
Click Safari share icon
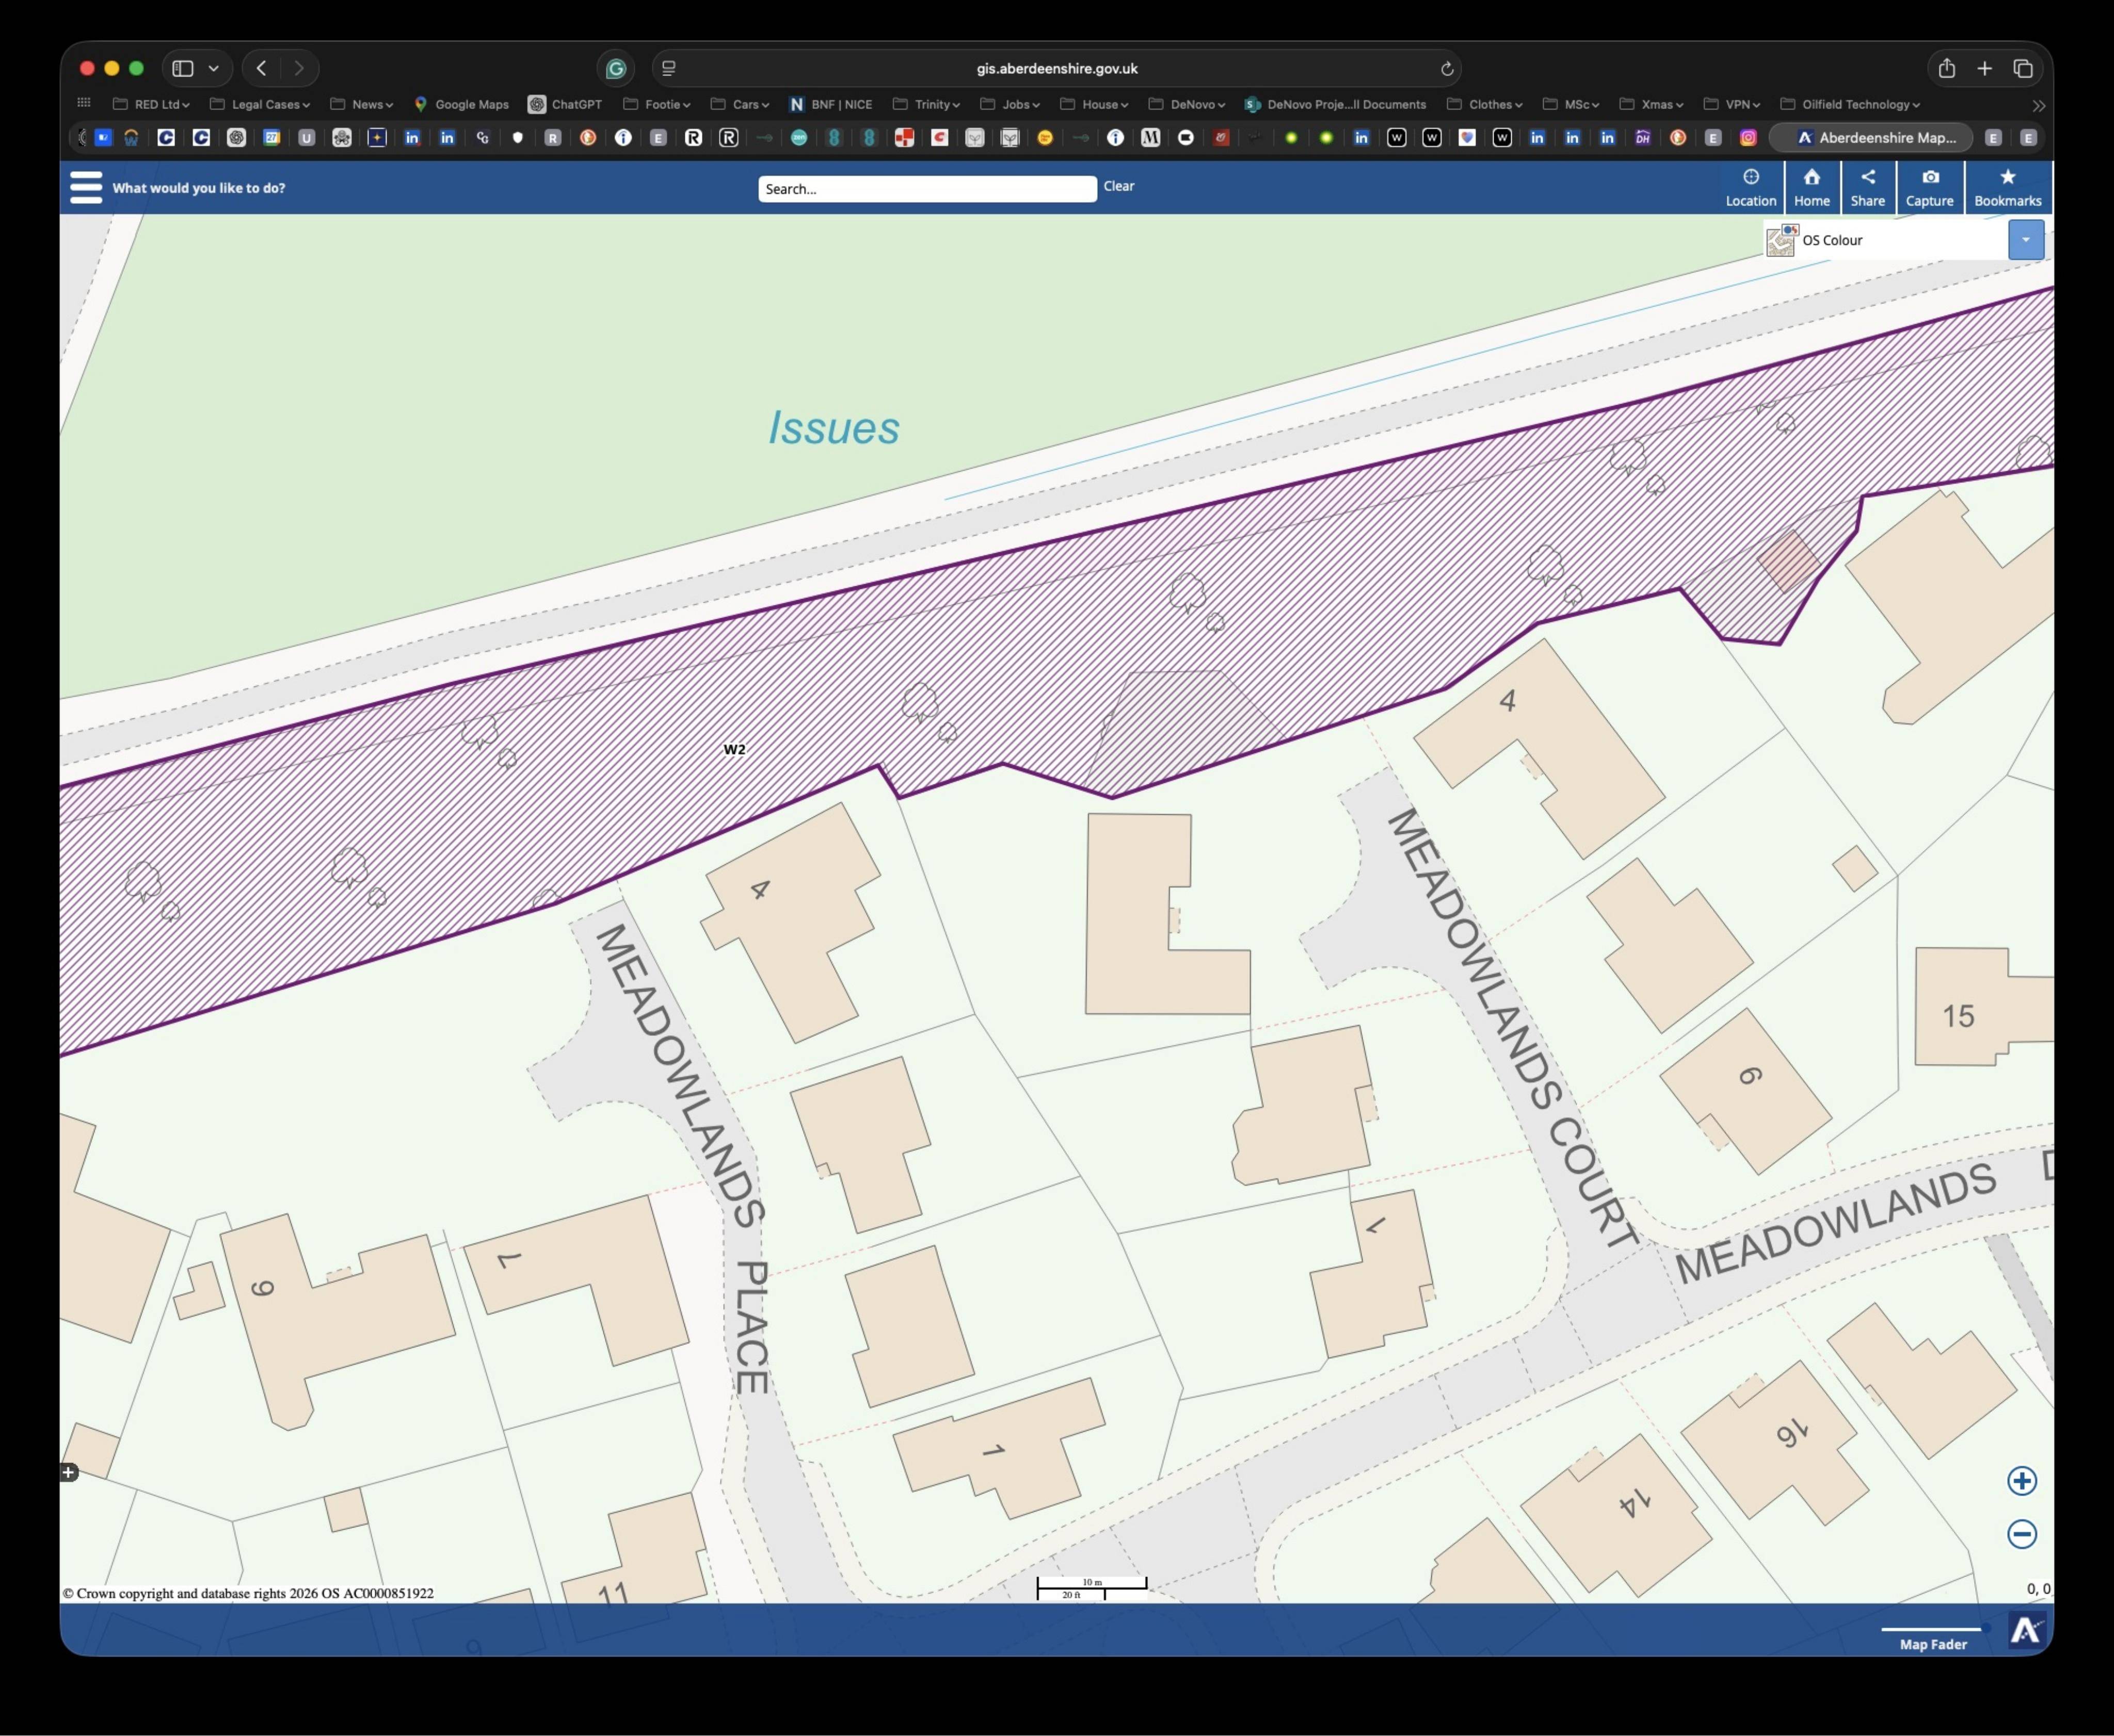pos(1946,68)
